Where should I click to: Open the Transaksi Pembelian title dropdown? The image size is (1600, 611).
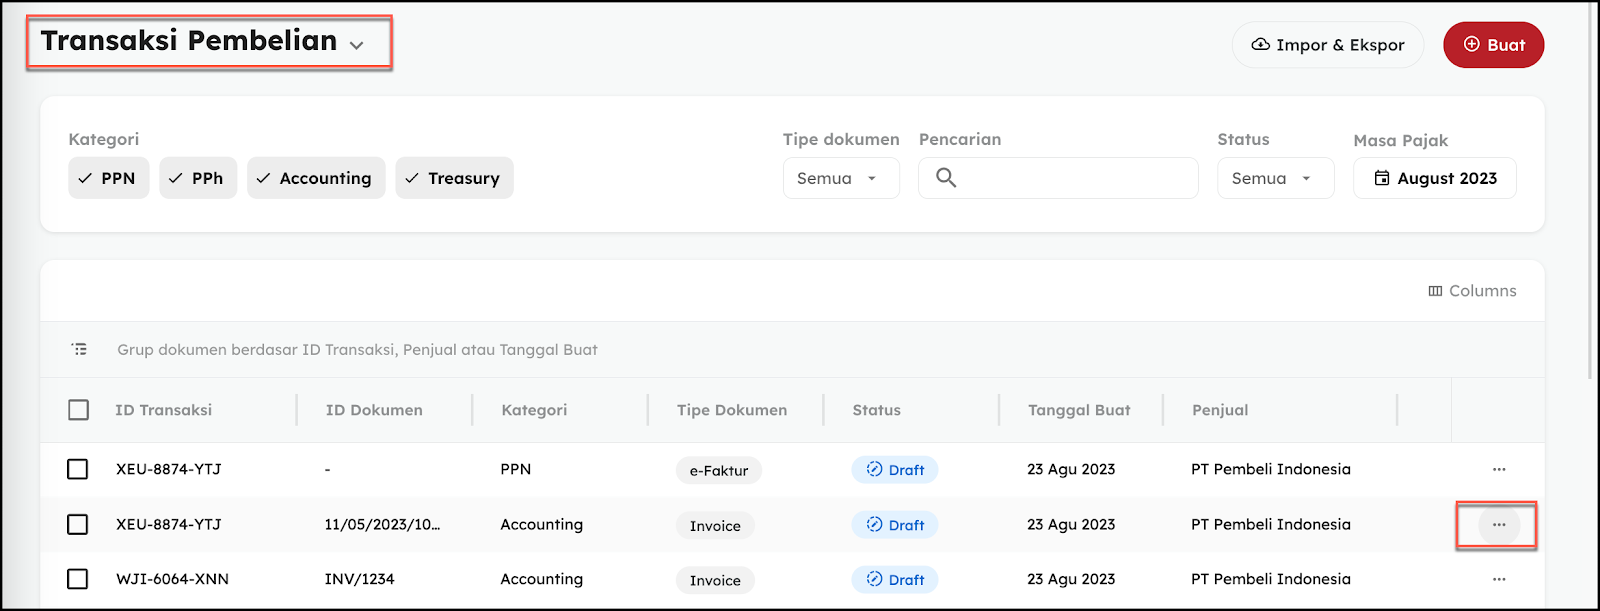pyautogui.click(x=204, y=42)
